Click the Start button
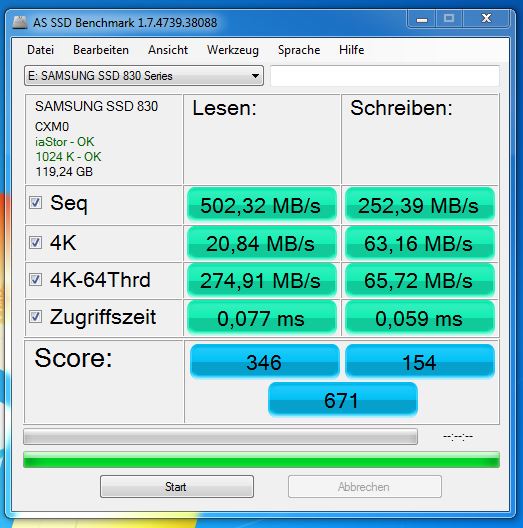Image resolution: width=523 pixels, height=528 pixels. 177,487
